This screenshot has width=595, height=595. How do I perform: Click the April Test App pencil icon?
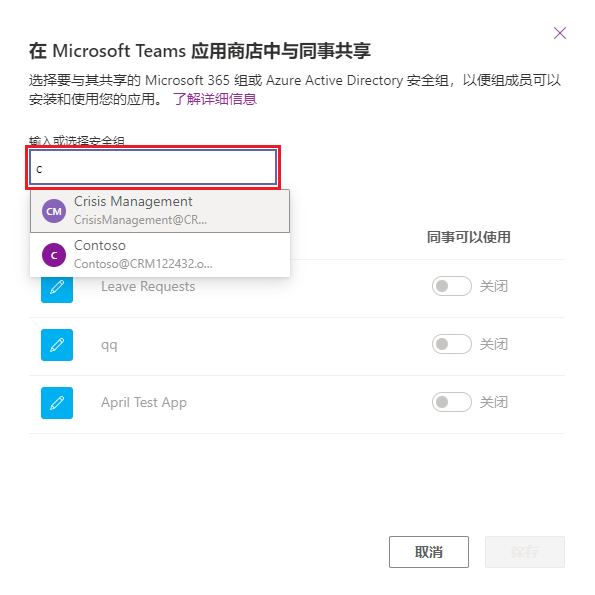(57, 403)
